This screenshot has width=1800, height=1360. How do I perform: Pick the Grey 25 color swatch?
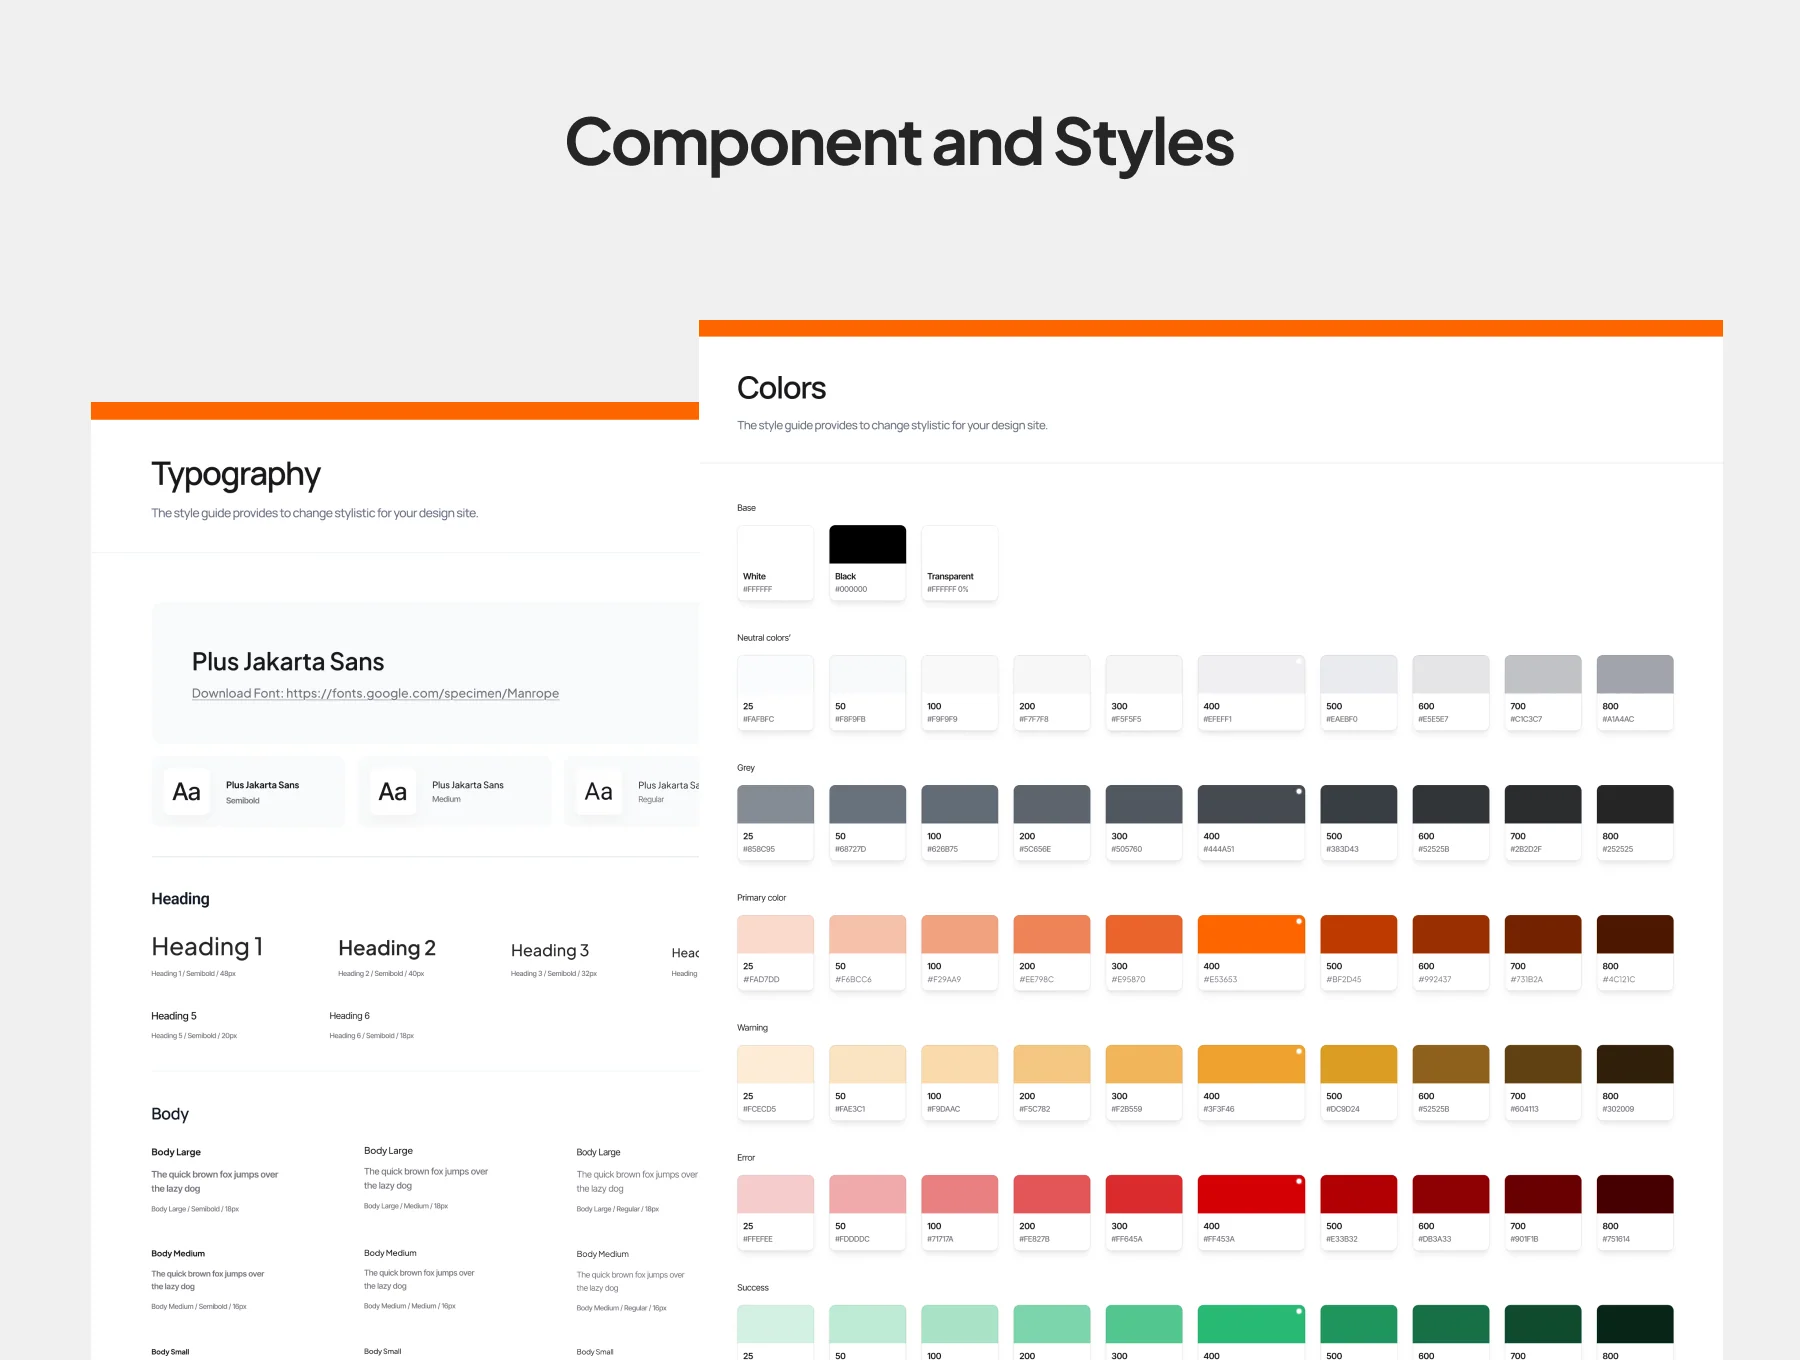click(x=775, y=823)
